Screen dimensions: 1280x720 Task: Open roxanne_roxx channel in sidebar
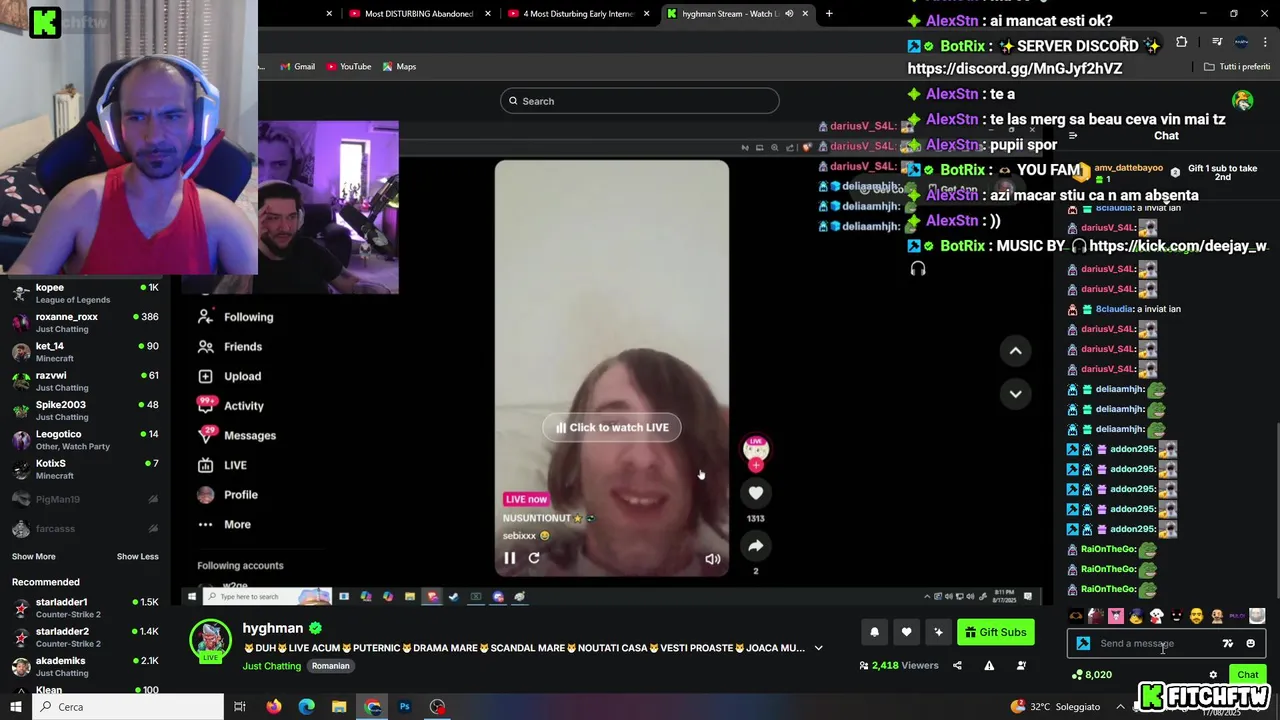tap(85, 323)
